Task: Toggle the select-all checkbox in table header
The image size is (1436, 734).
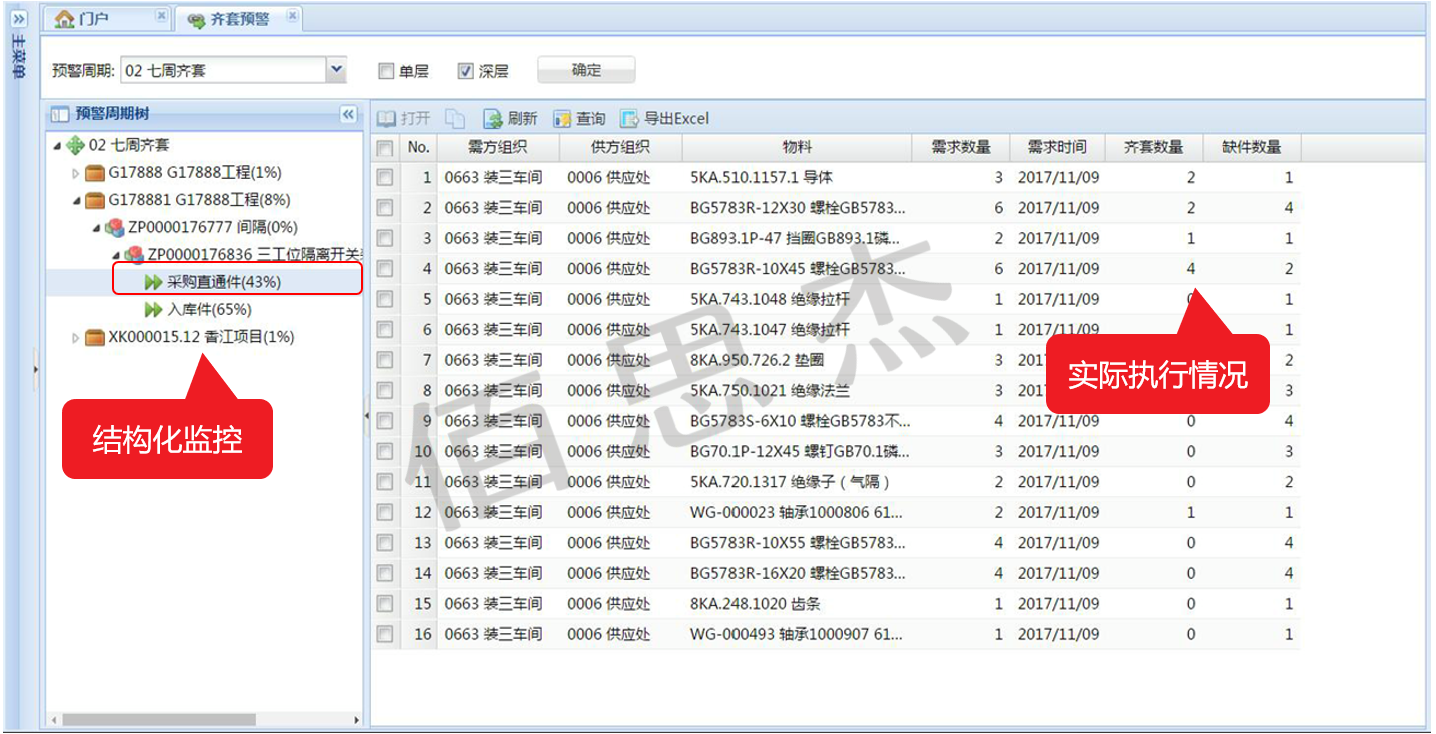Action: [x=384, y=148]
